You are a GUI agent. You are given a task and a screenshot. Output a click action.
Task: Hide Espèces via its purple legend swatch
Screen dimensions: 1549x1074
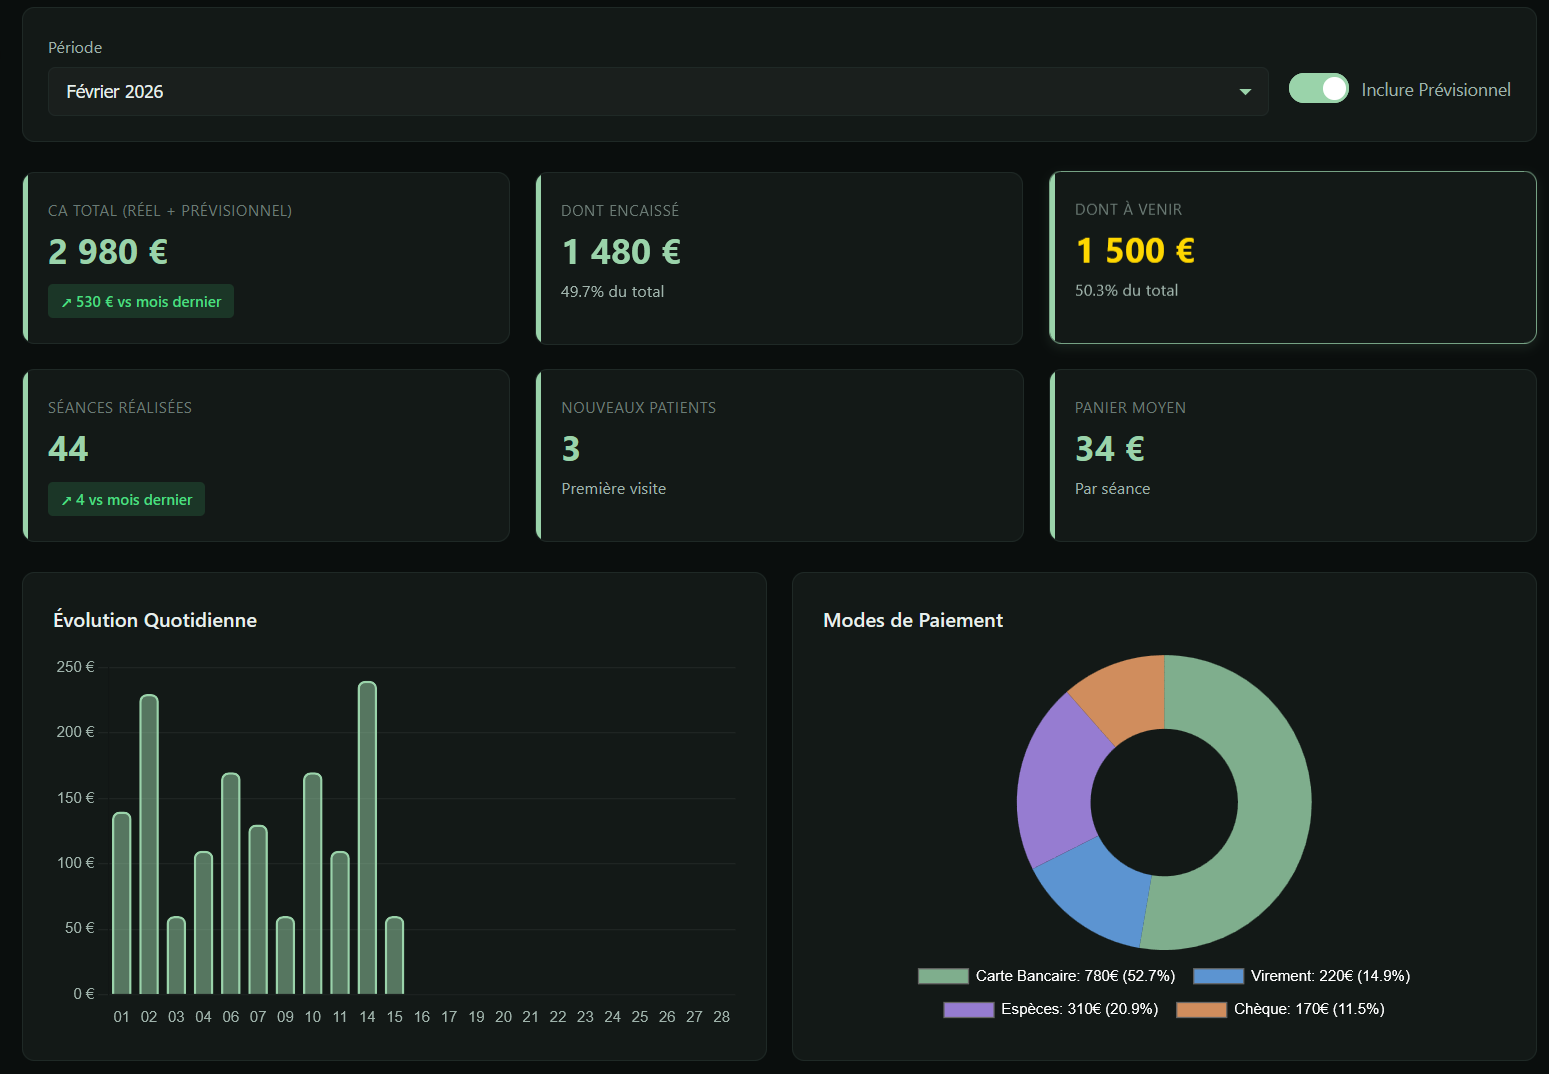point(968,1010)
